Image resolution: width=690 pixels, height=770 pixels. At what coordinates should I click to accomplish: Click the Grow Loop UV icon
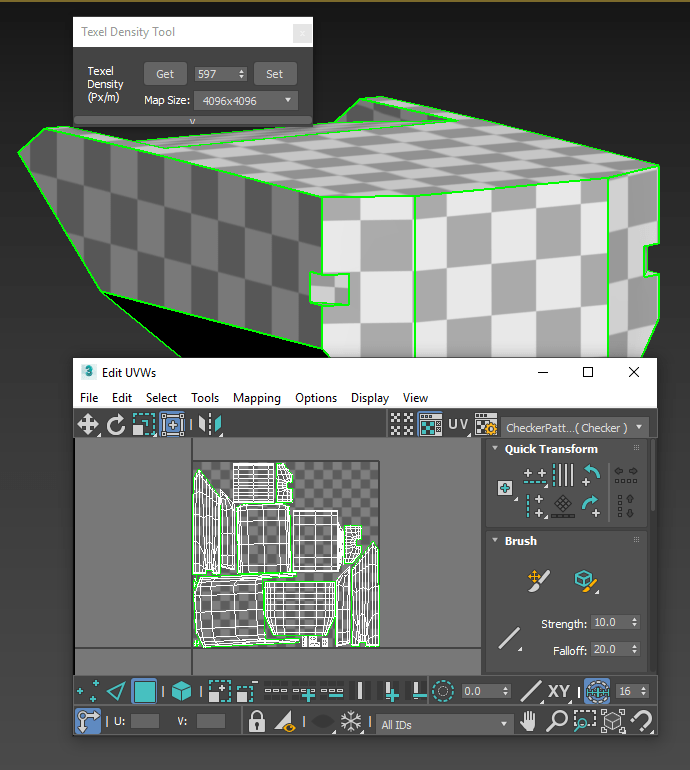click(x=304, y=691)
